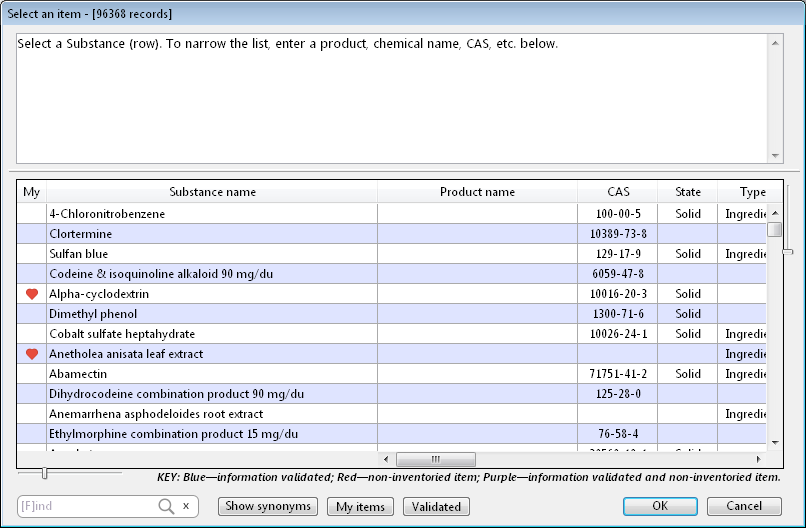Select Dihydrocodeine combination product 90 mg/du
806x528 pixels.
click(176, 394)
